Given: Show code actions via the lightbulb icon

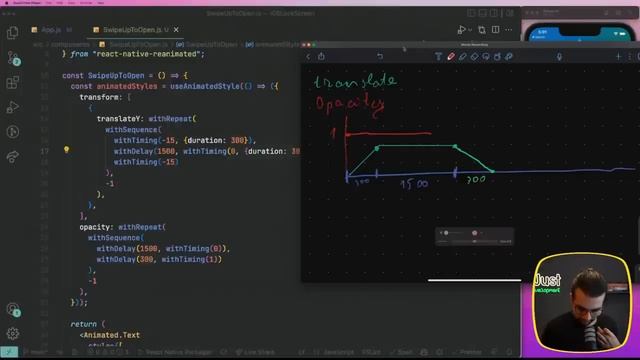Looking at the screenshot, I should coord(67,150).
